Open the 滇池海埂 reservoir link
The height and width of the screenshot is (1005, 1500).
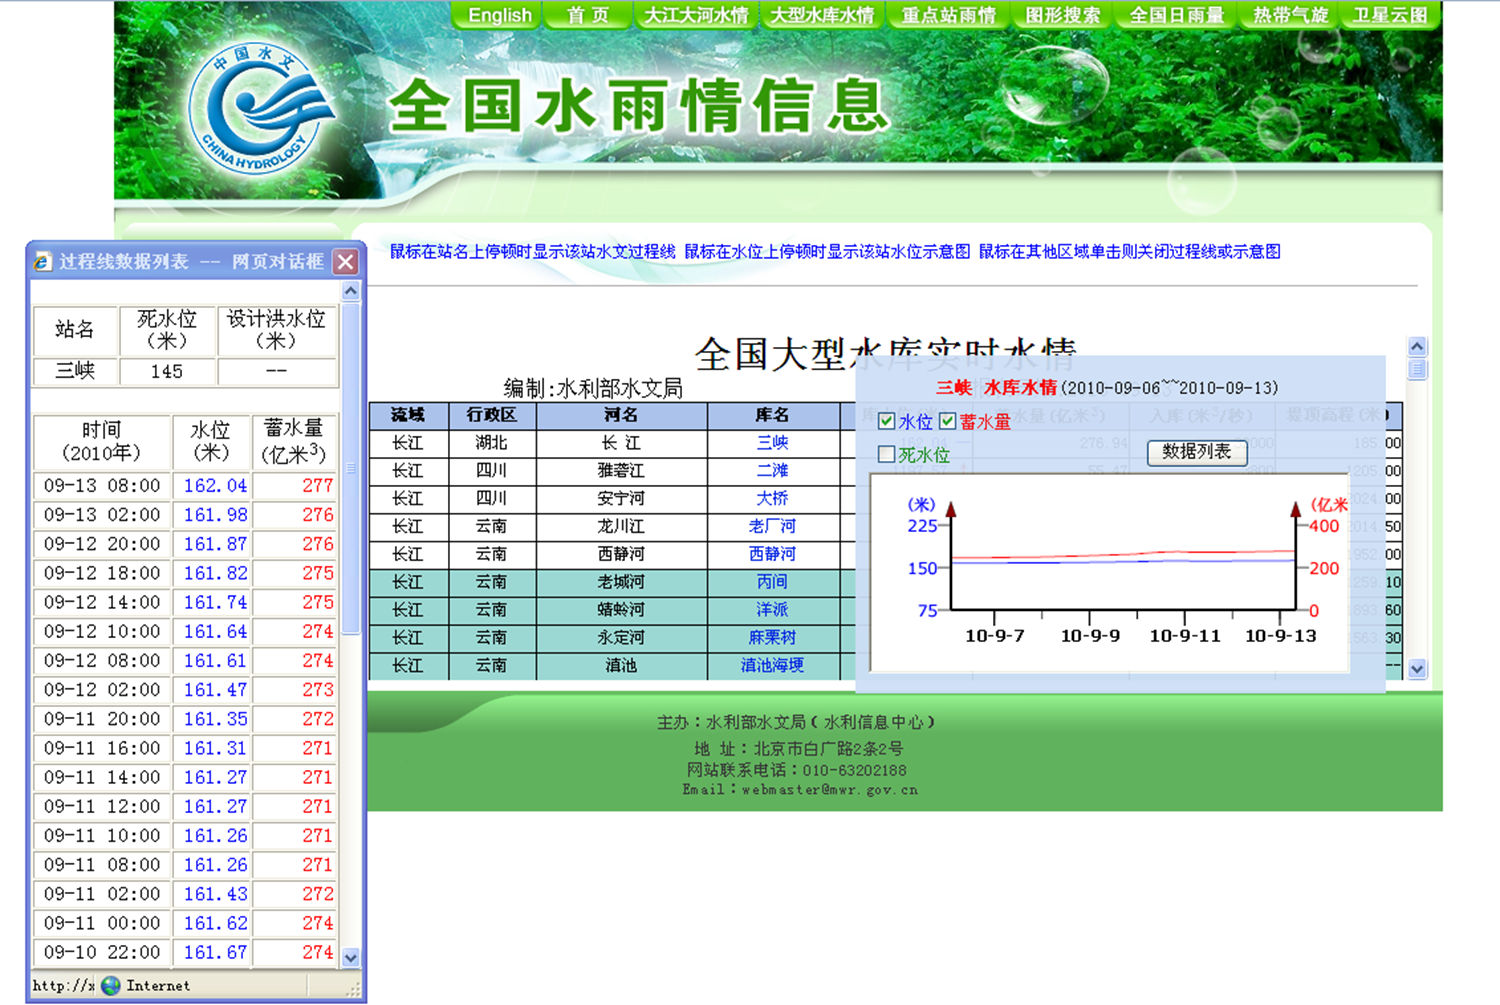772,665
